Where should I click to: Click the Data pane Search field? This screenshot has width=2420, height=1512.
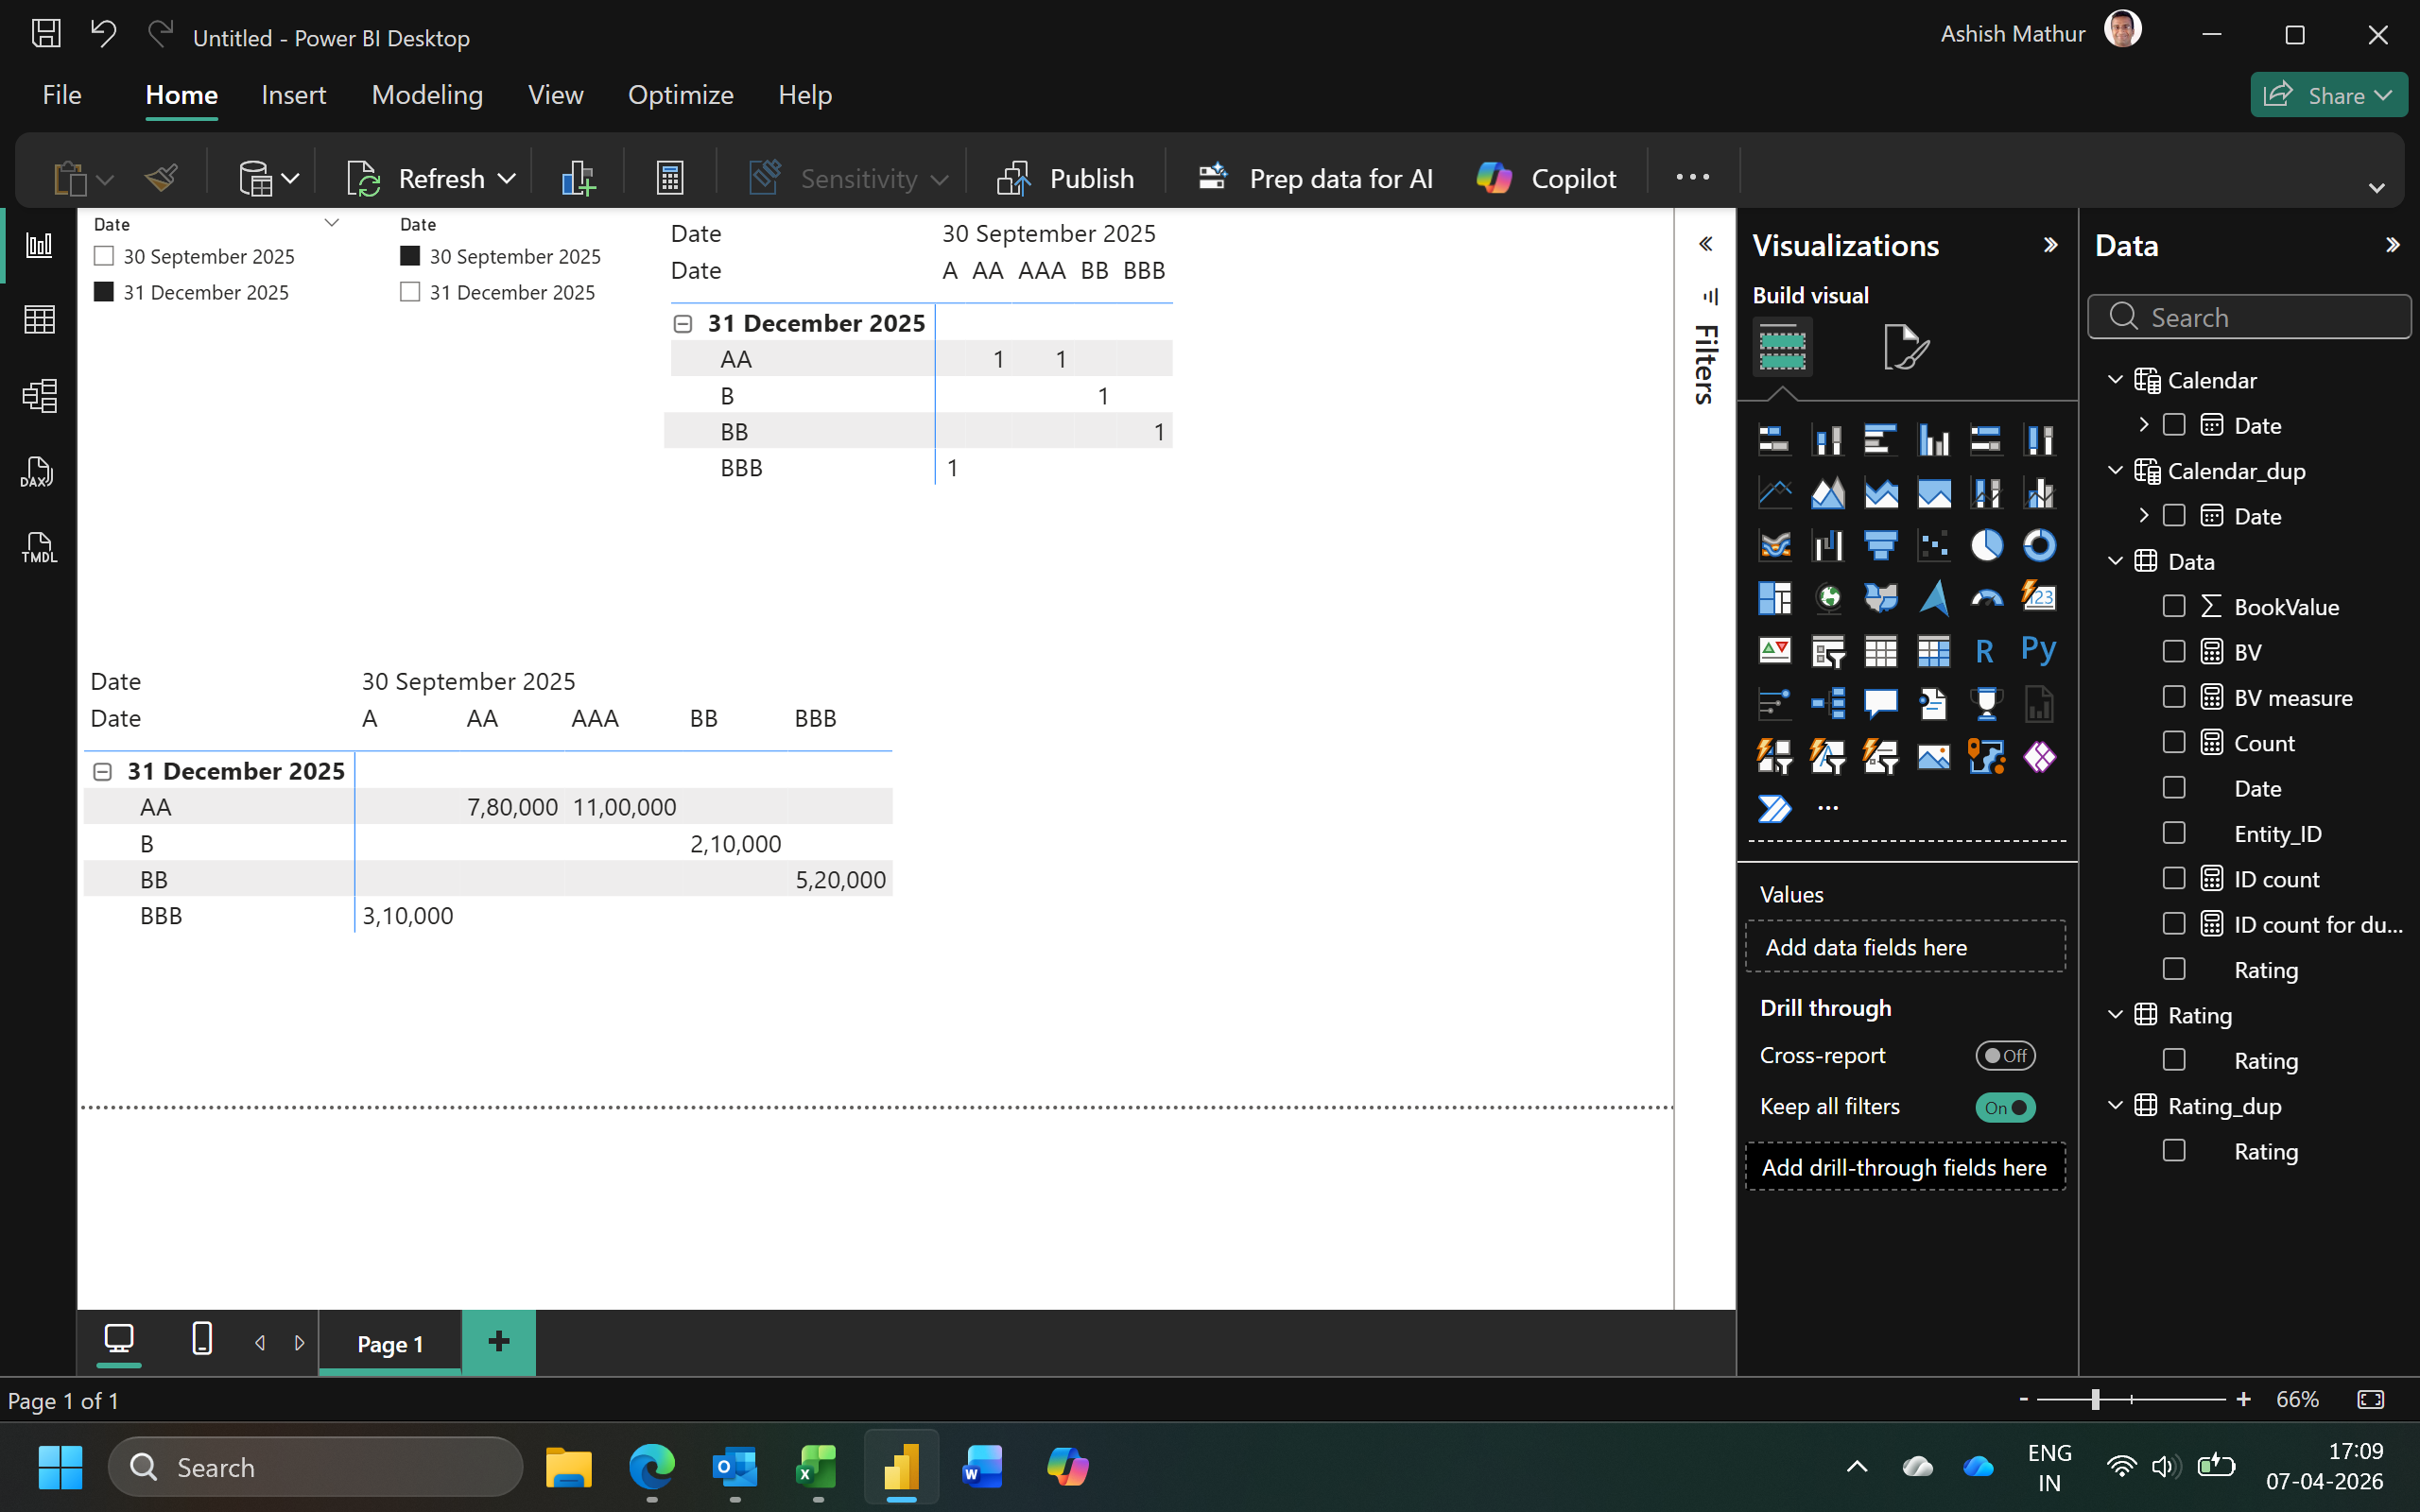click(2249, 317)
